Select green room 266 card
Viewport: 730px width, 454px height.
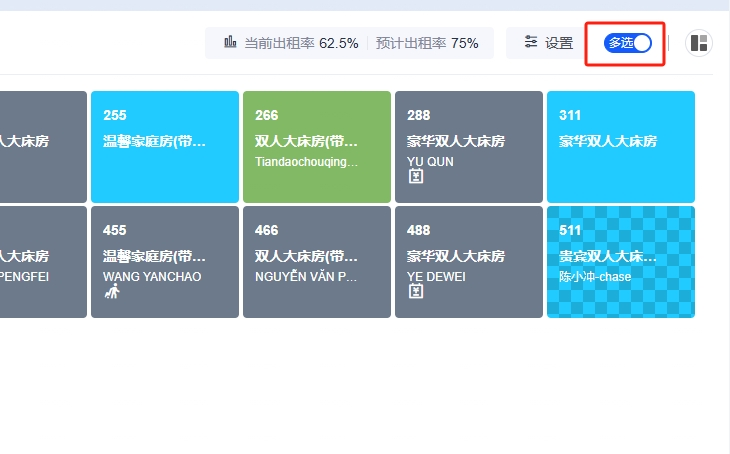pyautogui.click(x=316, y=146)
